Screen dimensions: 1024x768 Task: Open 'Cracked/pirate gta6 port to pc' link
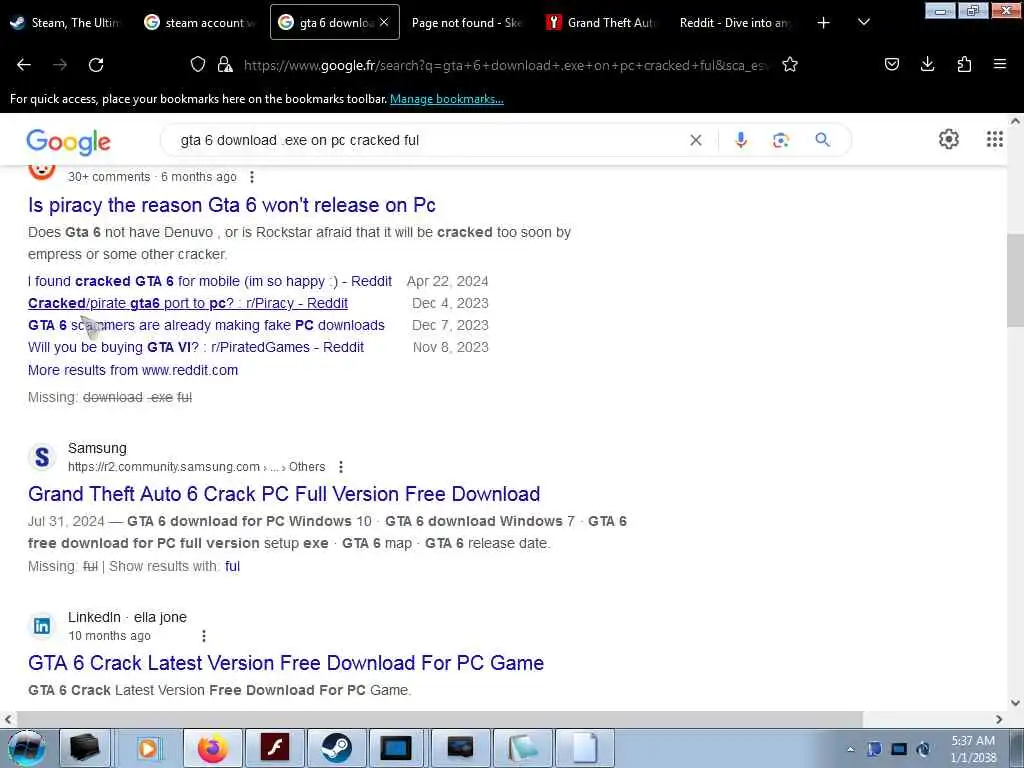[x=188, y=304]
